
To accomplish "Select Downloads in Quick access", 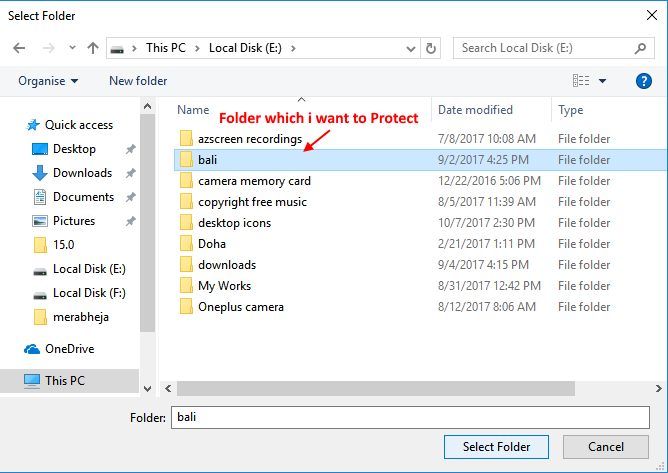I will (82, 173).
